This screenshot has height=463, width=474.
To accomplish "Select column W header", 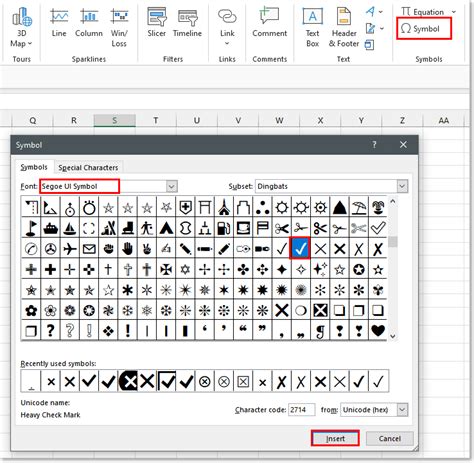I will pos(279,120).
